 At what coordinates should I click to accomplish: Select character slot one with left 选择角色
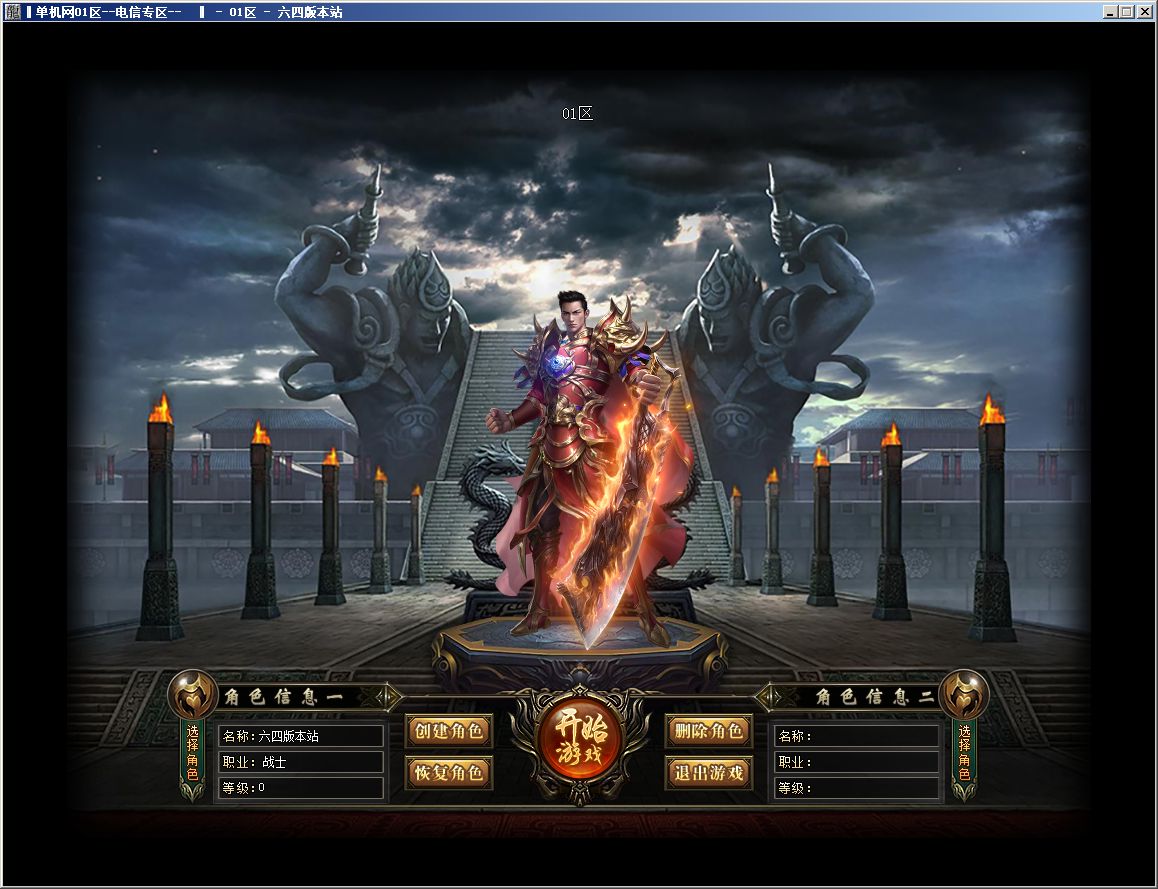[x=193, y=753]
